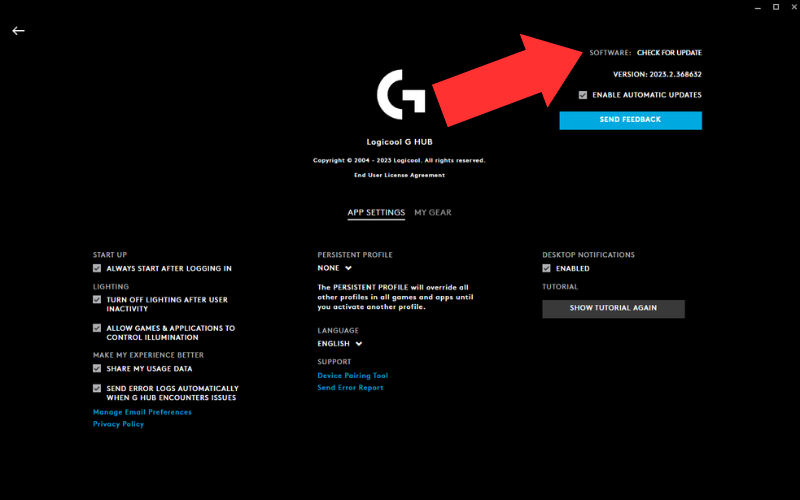Open the Privacy Policy link
Image resolution: width=800 pixels, height=500 pixels.
[x=118, y=424]
